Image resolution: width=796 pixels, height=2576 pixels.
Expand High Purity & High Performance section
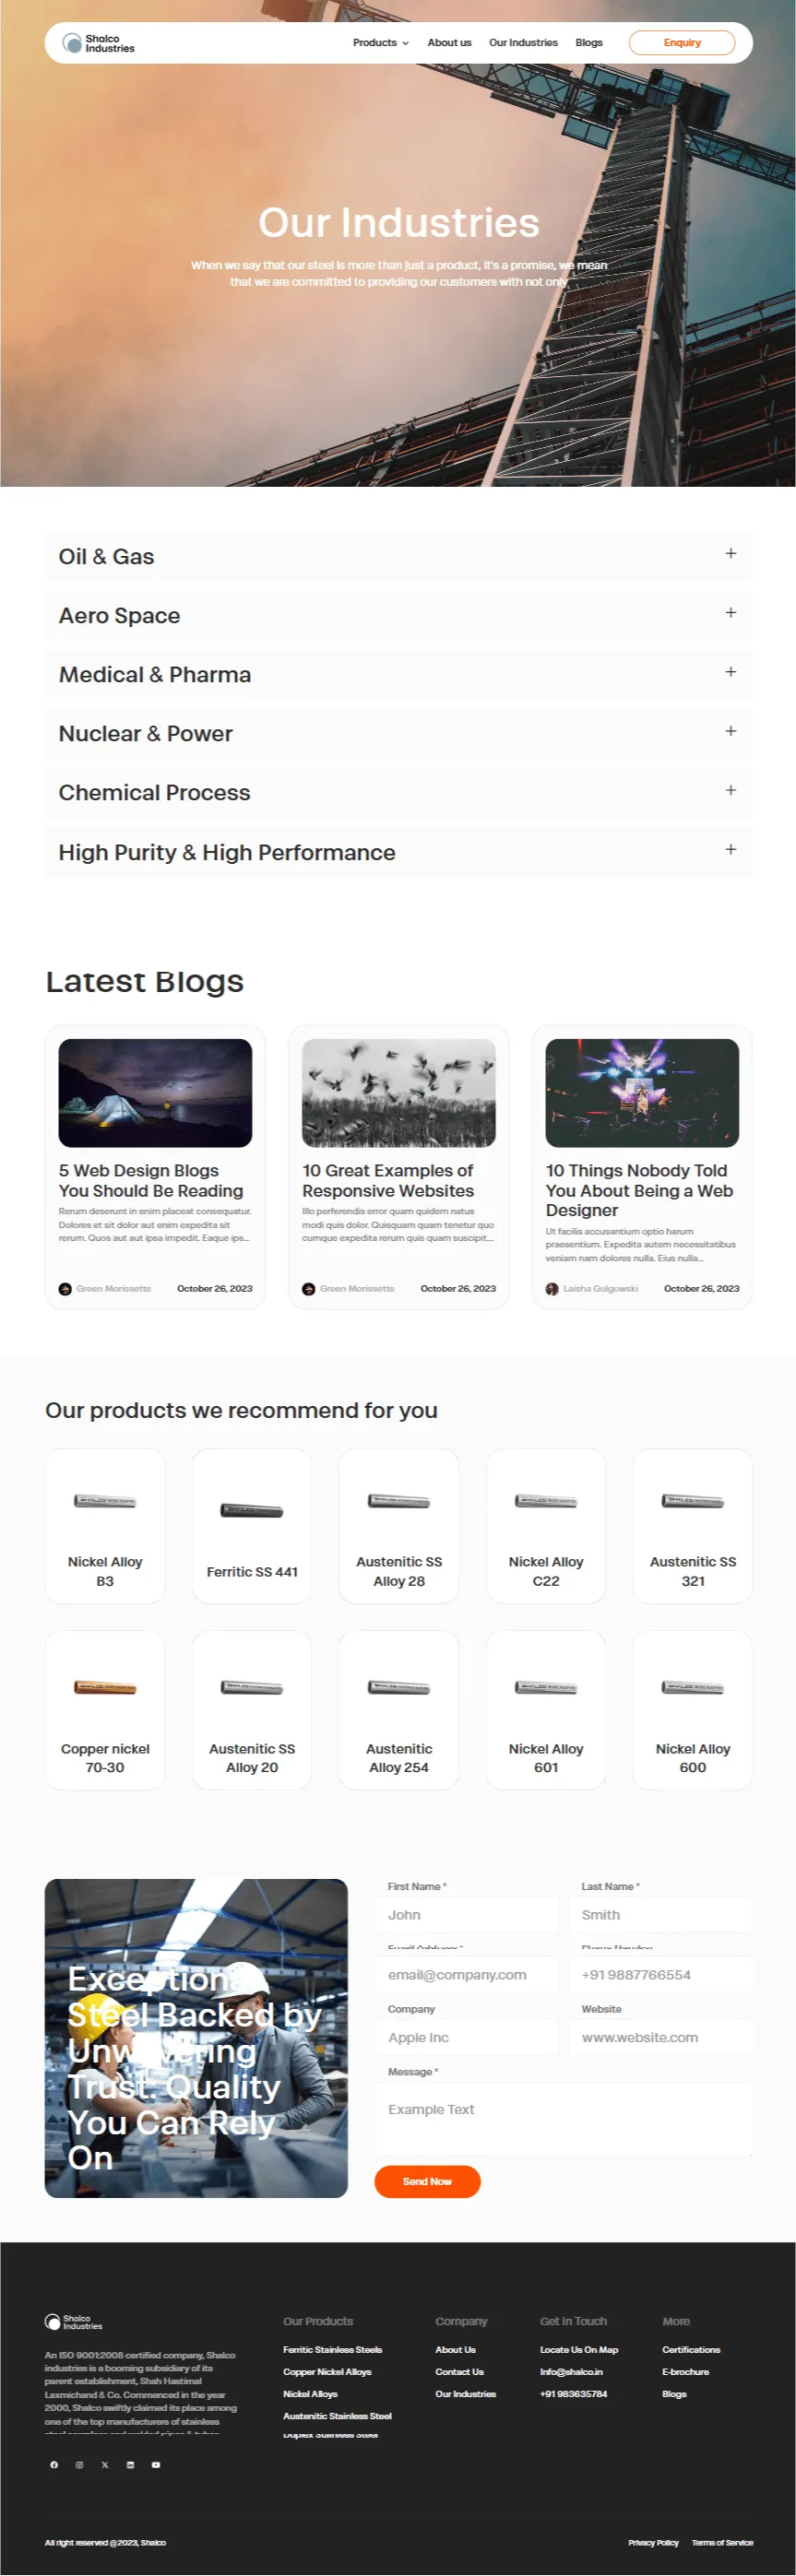pos(731,849)
